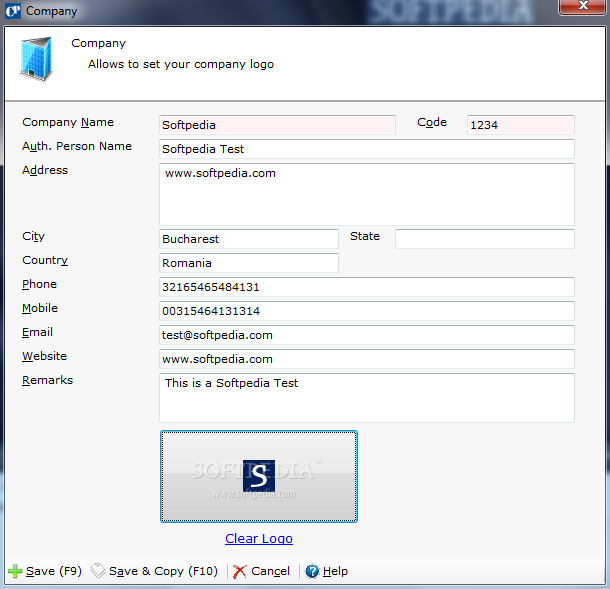Image resolution: width=610 pixels, height=589 pixels.
Task: Close the Company window
Action: tap(582, 7)
